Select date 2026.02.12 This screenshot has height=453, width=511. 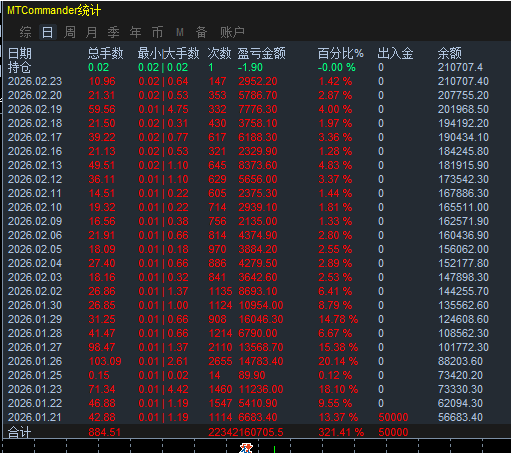coord(35,179)
